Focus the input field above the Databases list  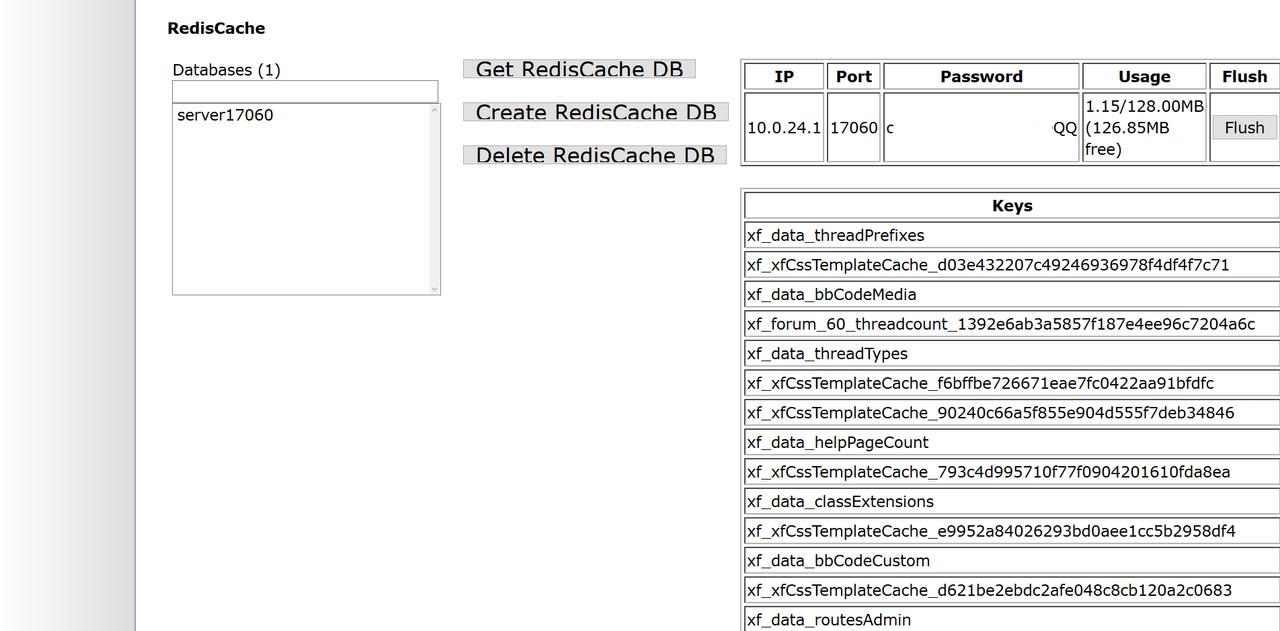(x=305, y=91)
